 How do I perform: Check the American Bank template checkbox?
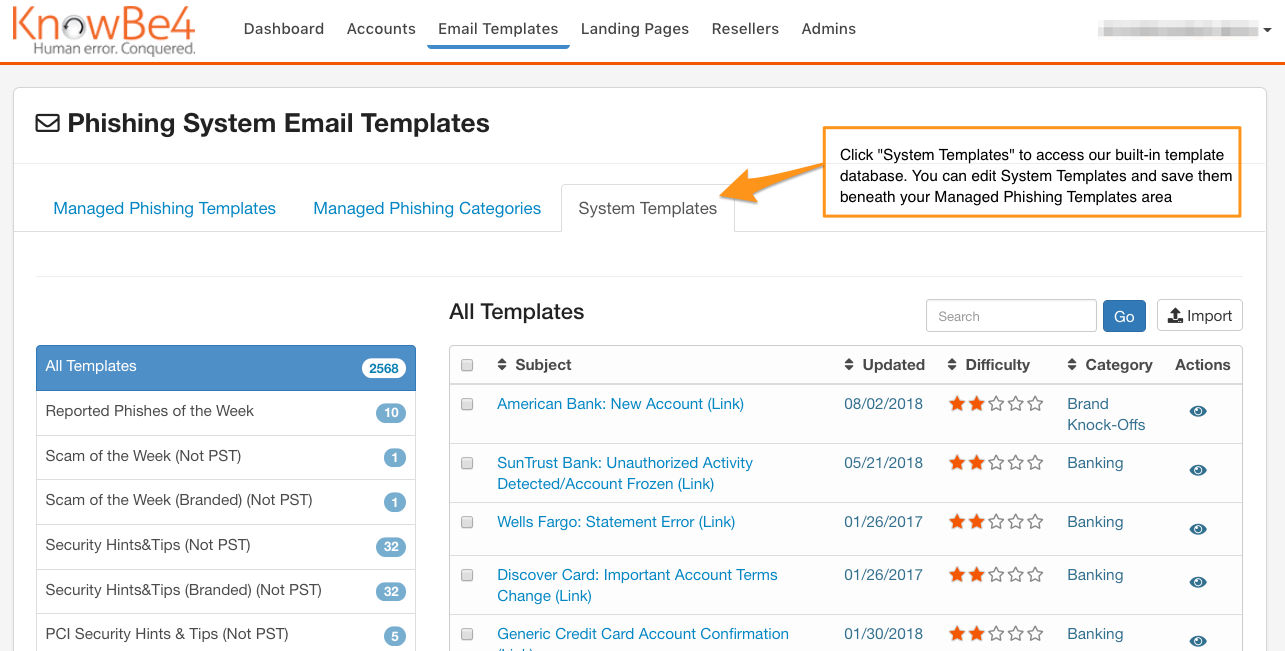tap(467, 404)
